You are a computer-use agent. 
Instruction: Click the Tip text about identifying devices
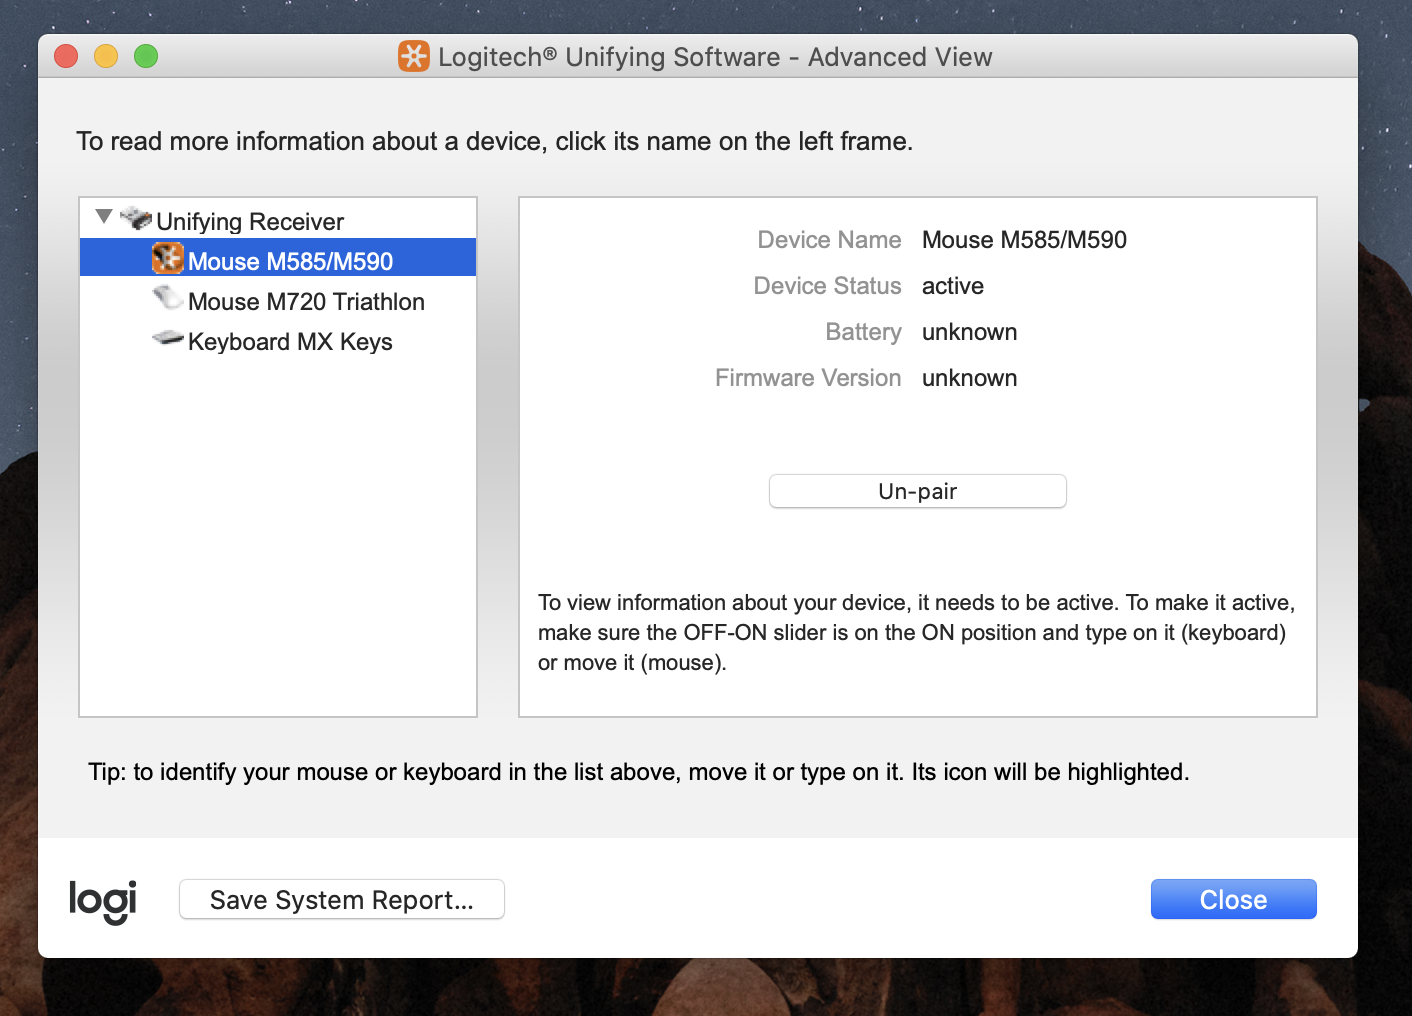(639, 772)
